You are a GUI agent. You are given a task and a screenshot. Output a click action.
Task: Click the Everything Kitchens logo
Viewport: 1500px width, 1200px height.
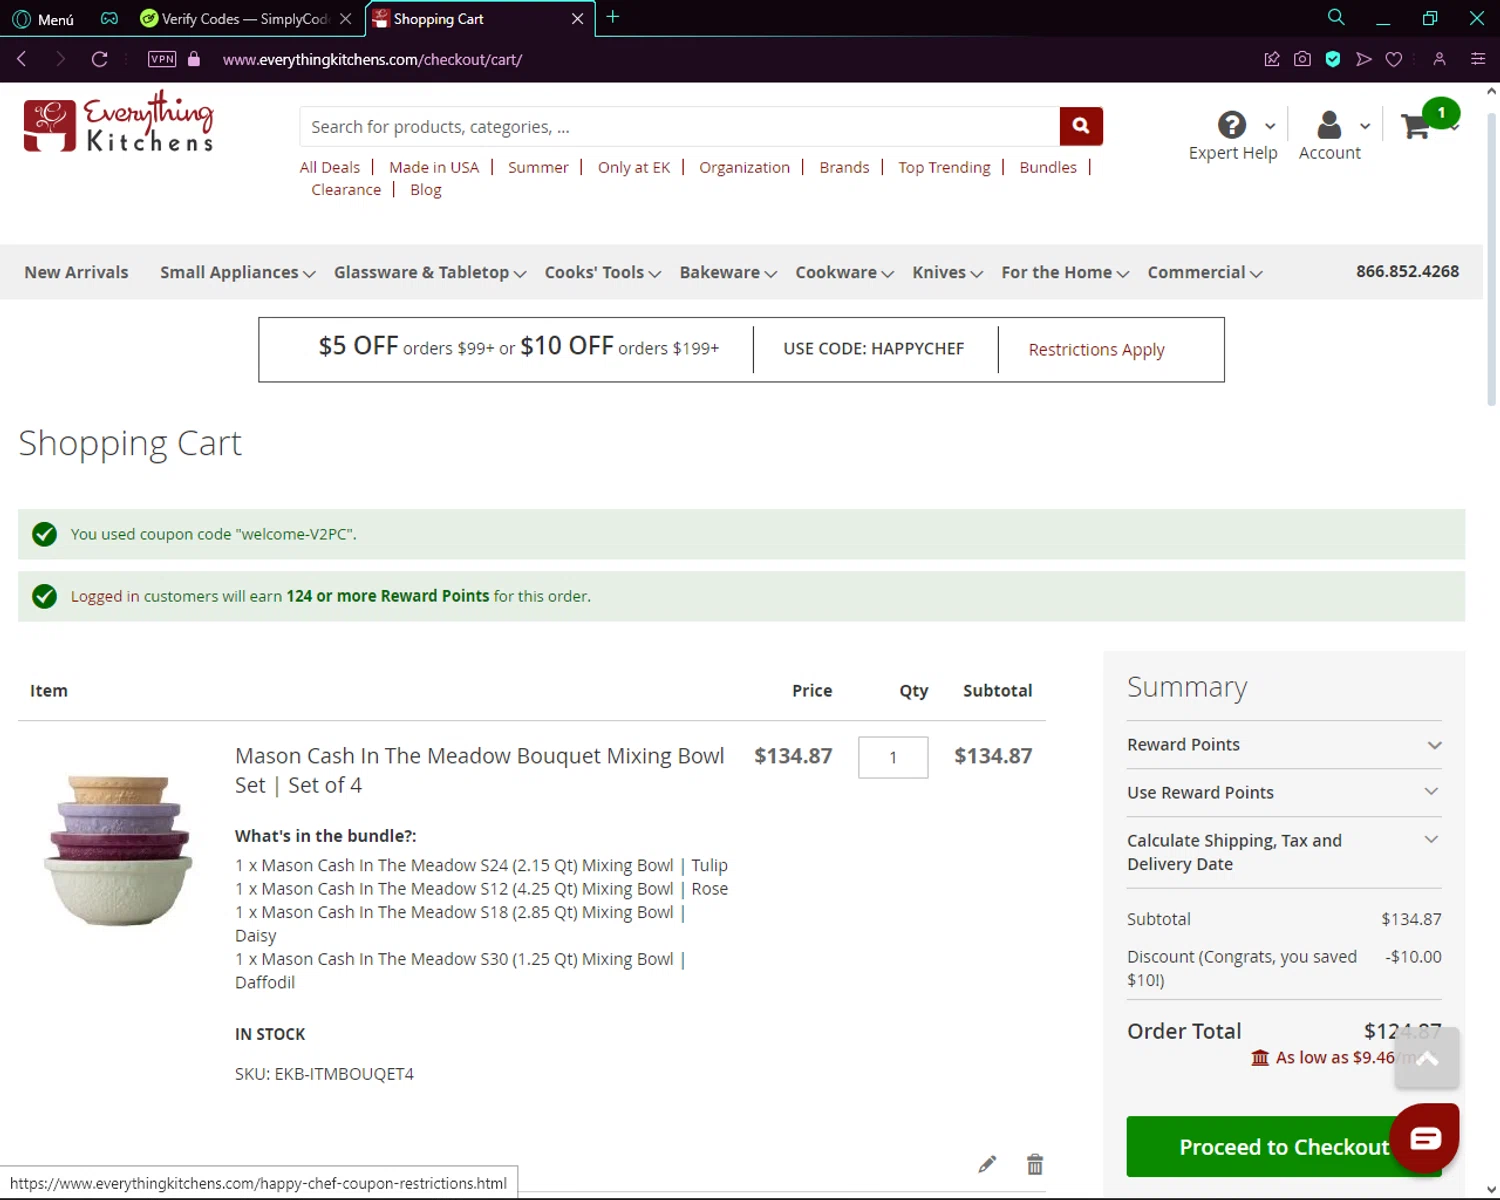click(119, 122)
